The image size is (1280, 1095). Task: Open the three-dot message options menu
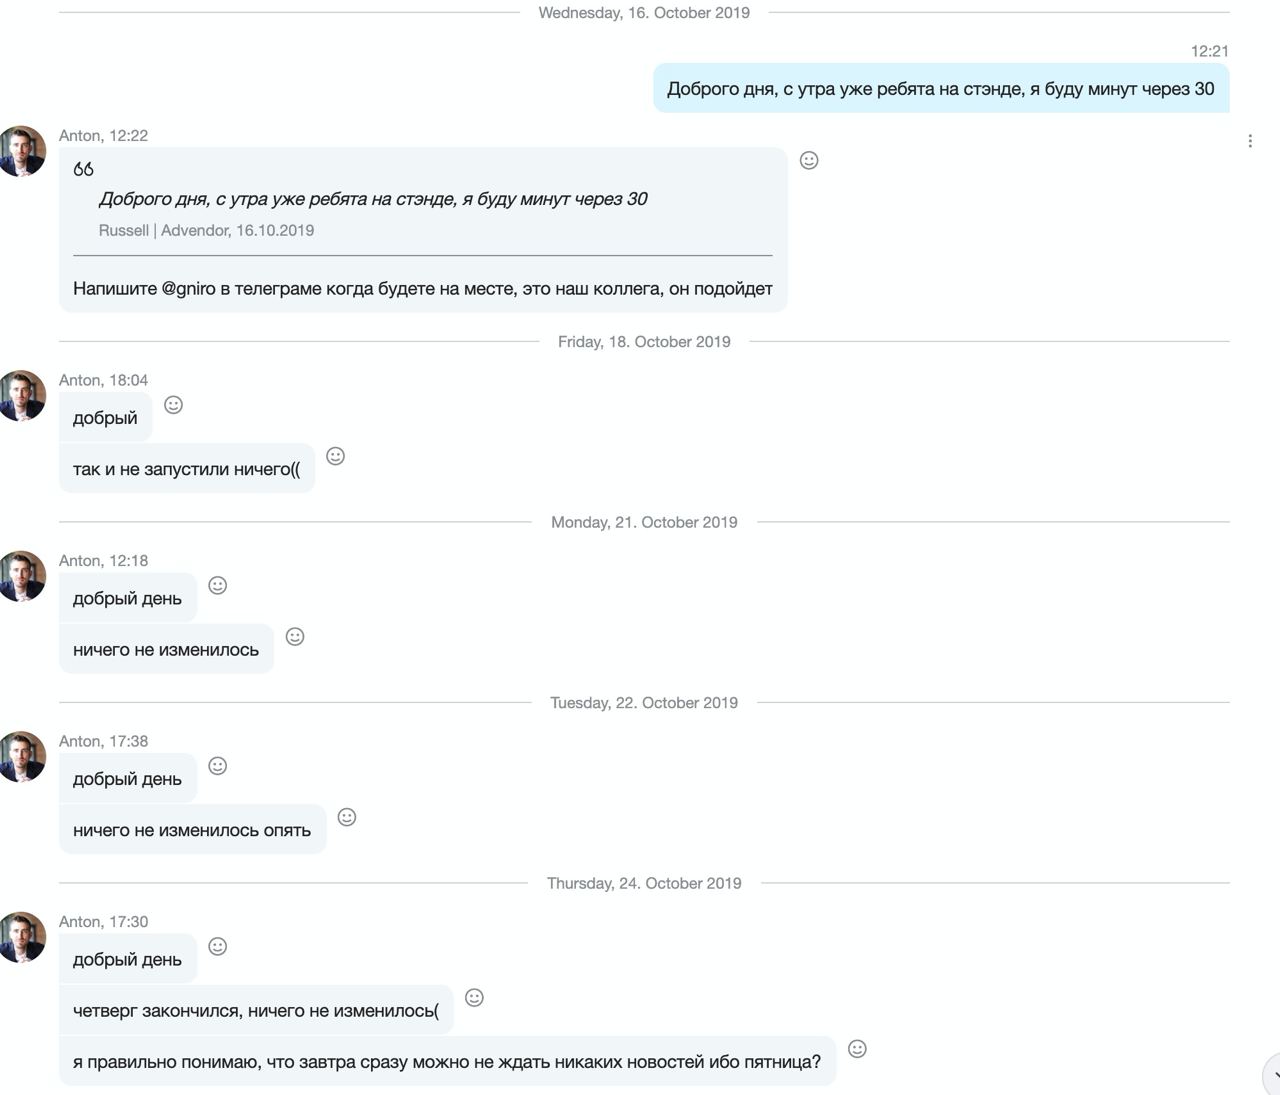(1250, 141)
